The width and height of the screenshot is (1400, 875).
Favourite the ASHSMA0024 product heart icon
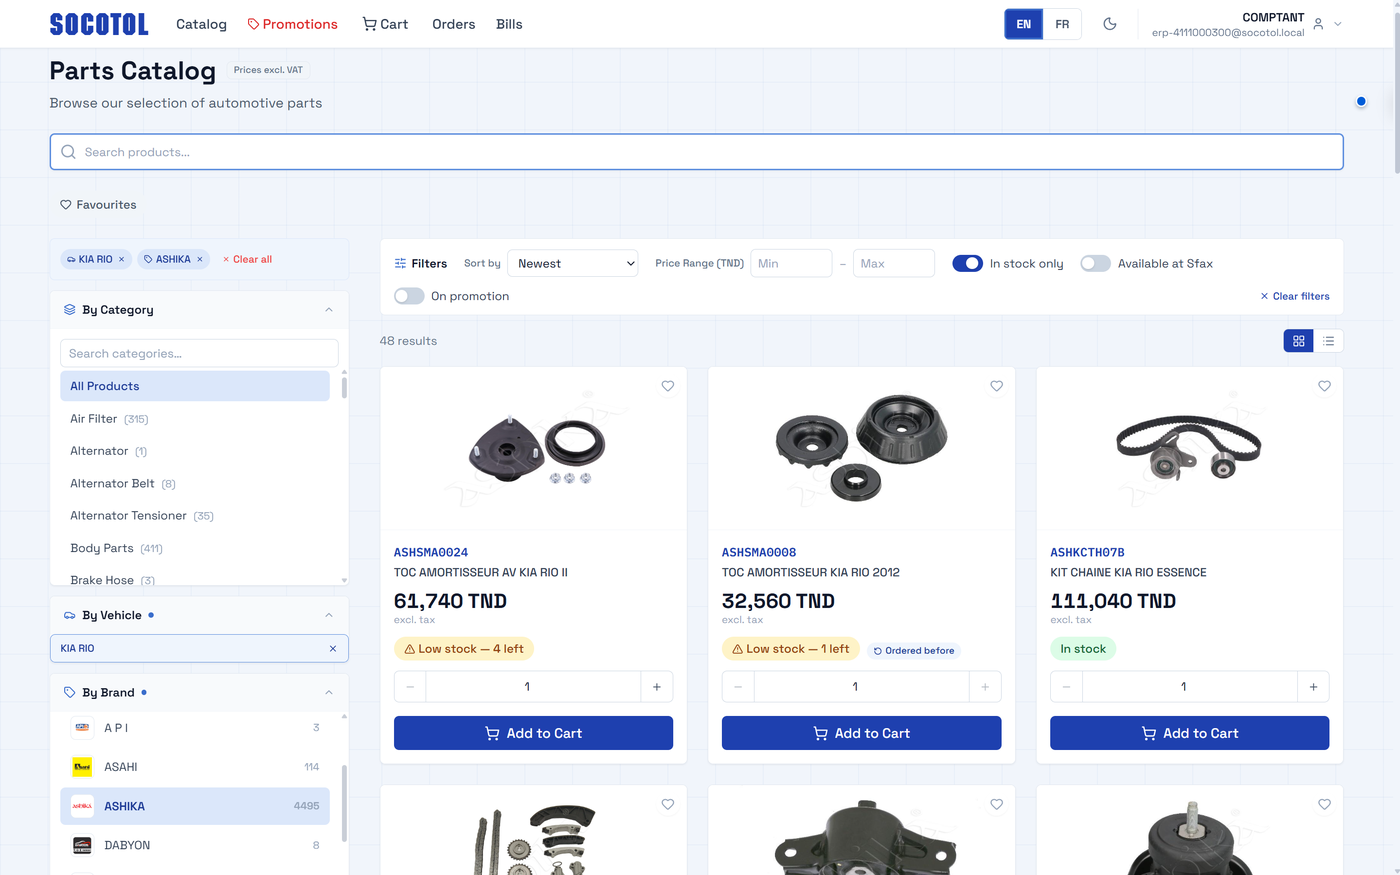click(668, 386)
